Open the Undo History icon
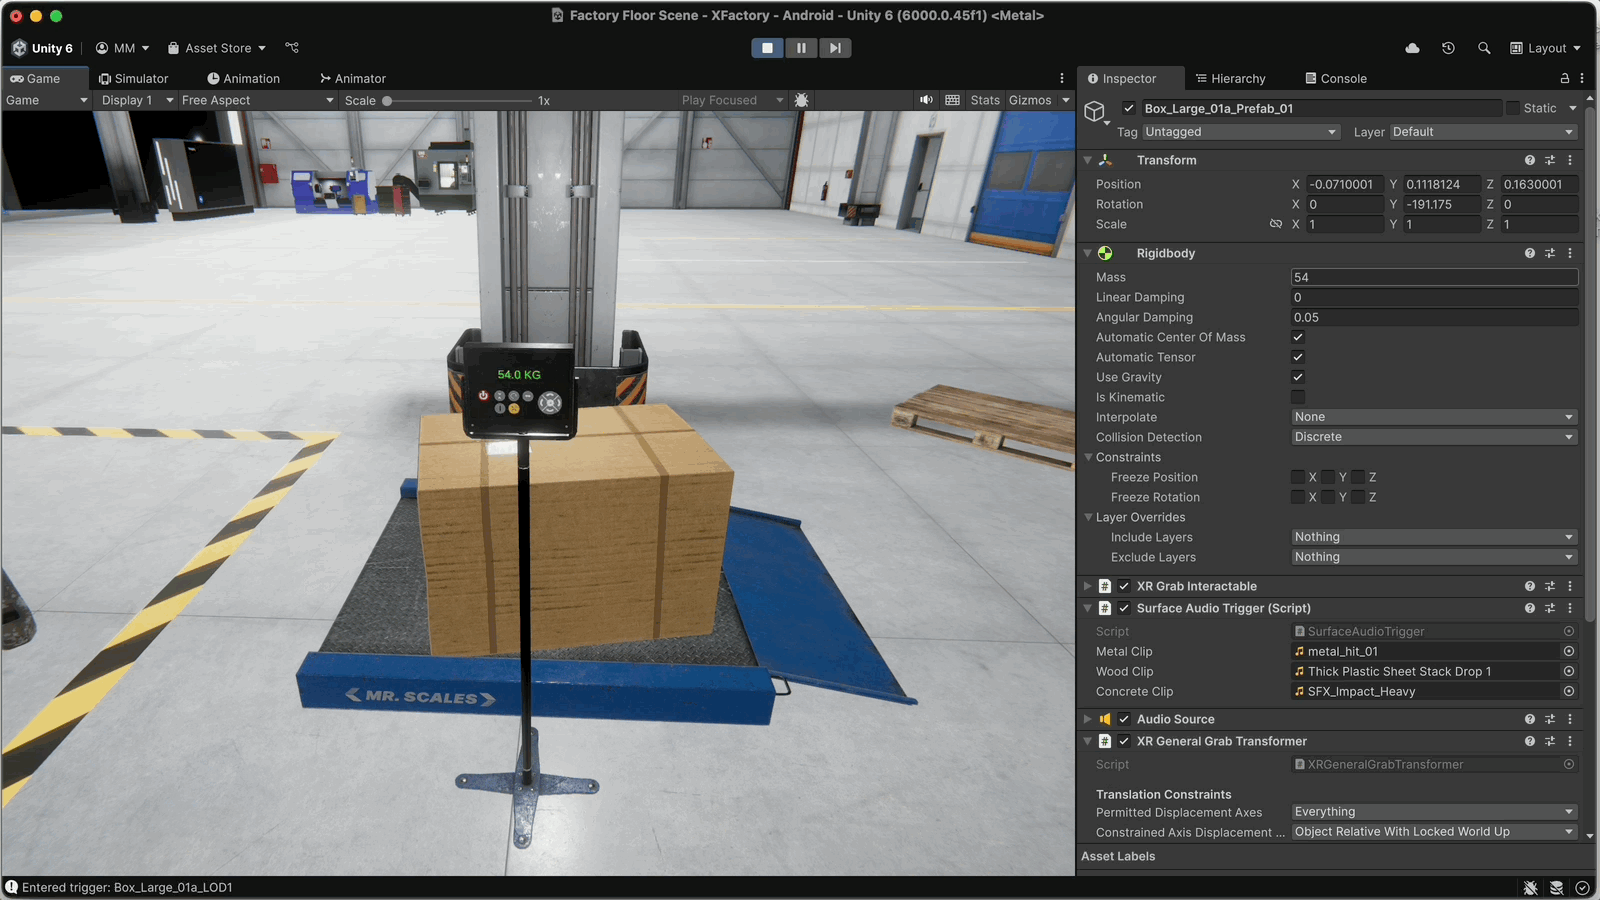The height and width of the screenshot is (900, 1600). point(1448,48)
